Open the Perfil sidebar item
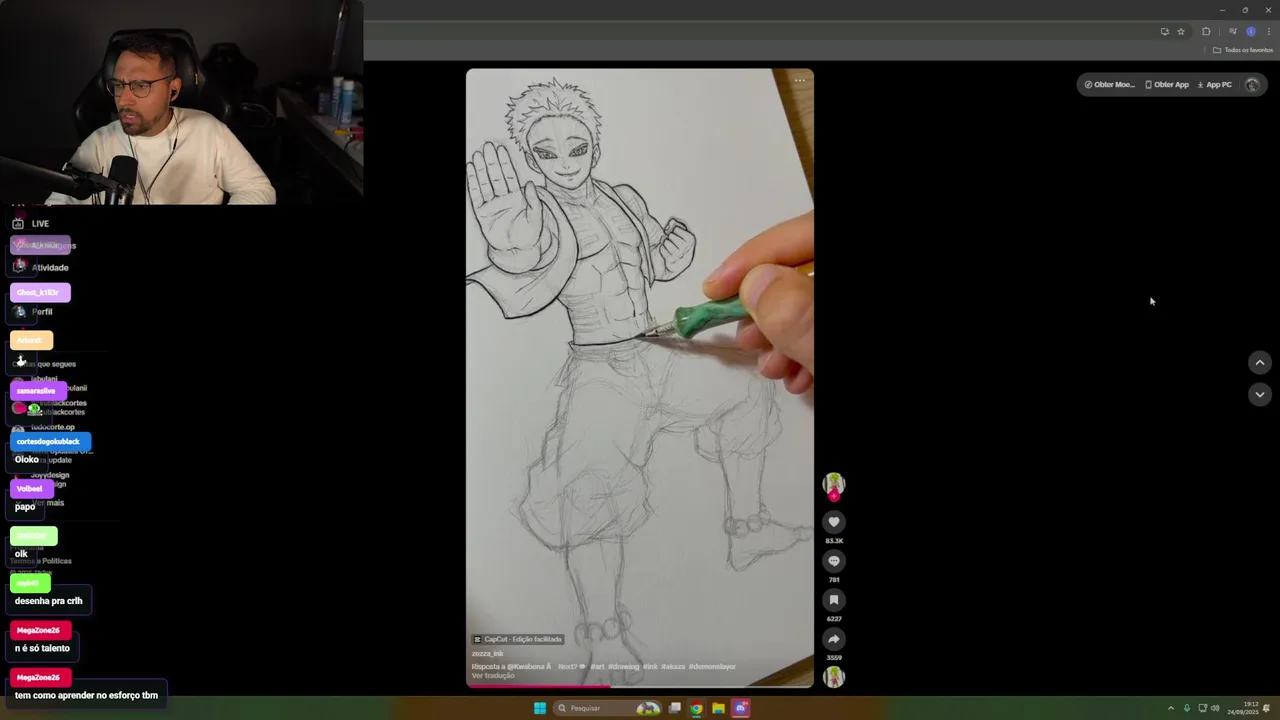The width and height of the screenshot is (1280, 720). (x=33, y=312)
